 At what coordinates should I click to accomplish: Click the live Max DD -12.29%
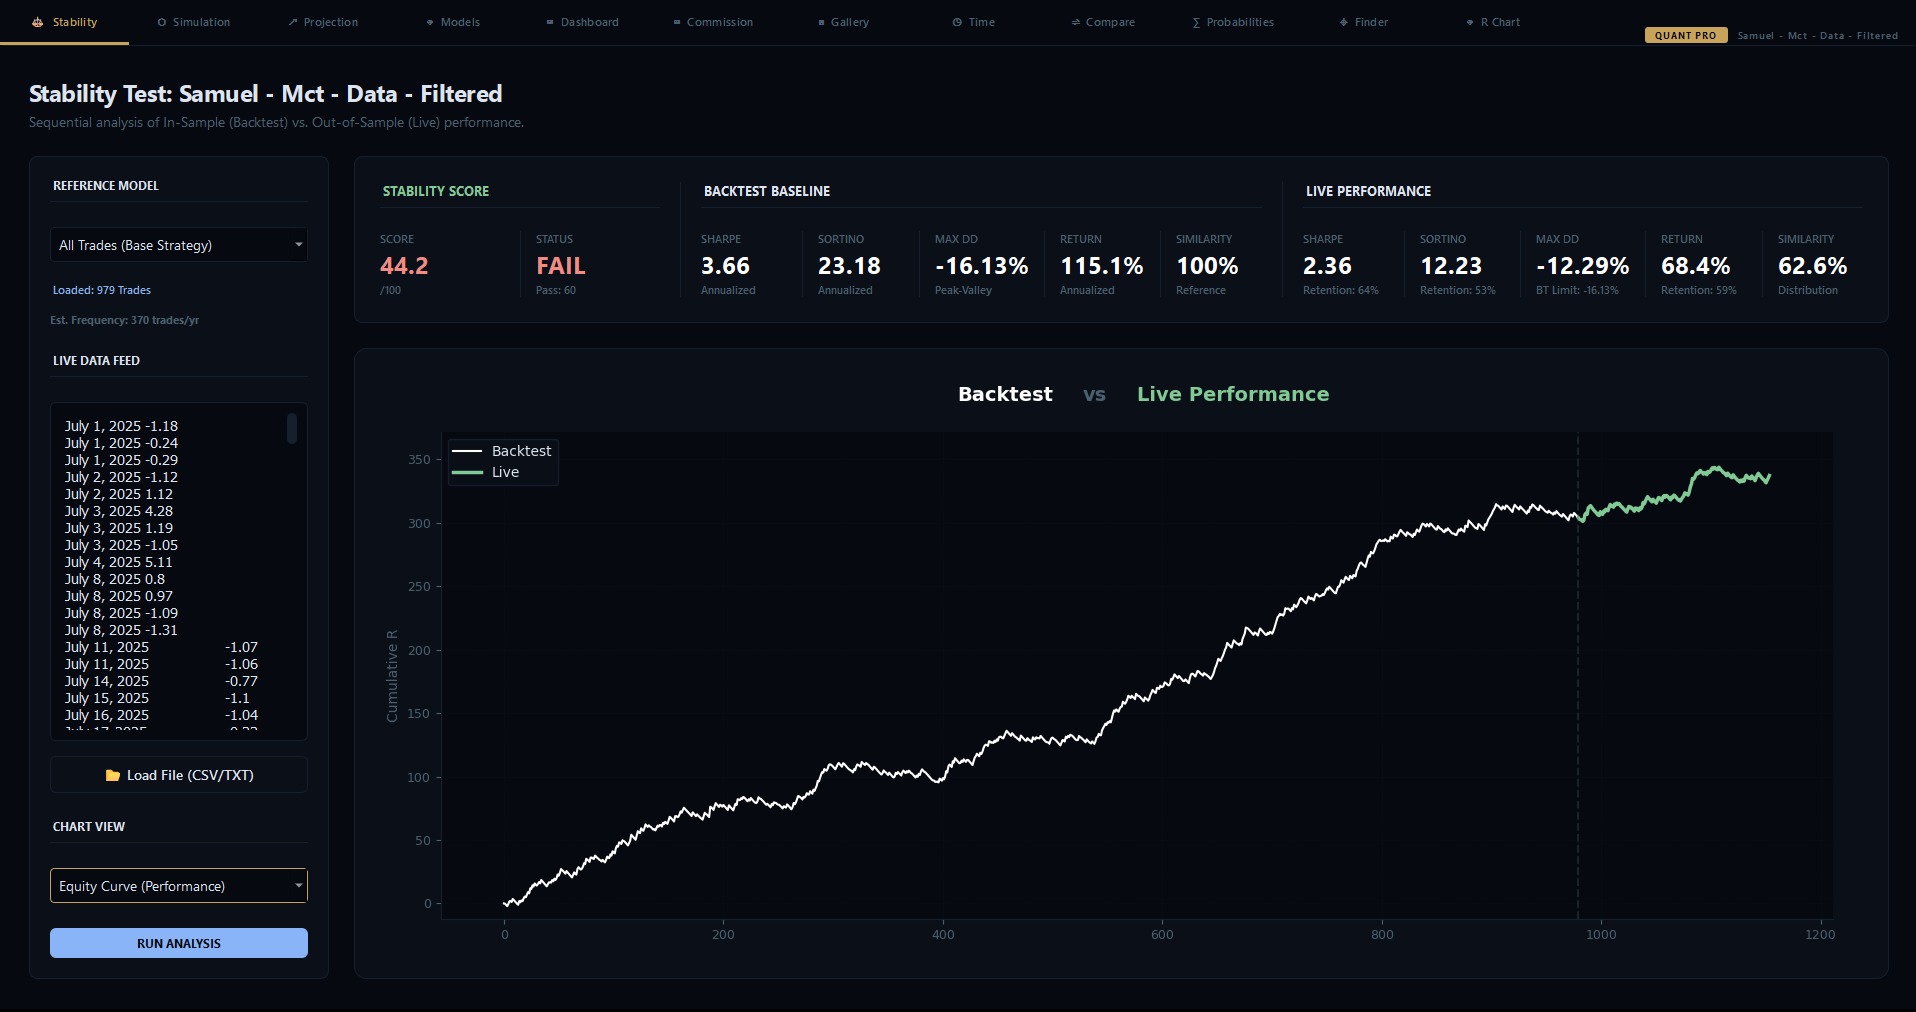(1582, 266)
